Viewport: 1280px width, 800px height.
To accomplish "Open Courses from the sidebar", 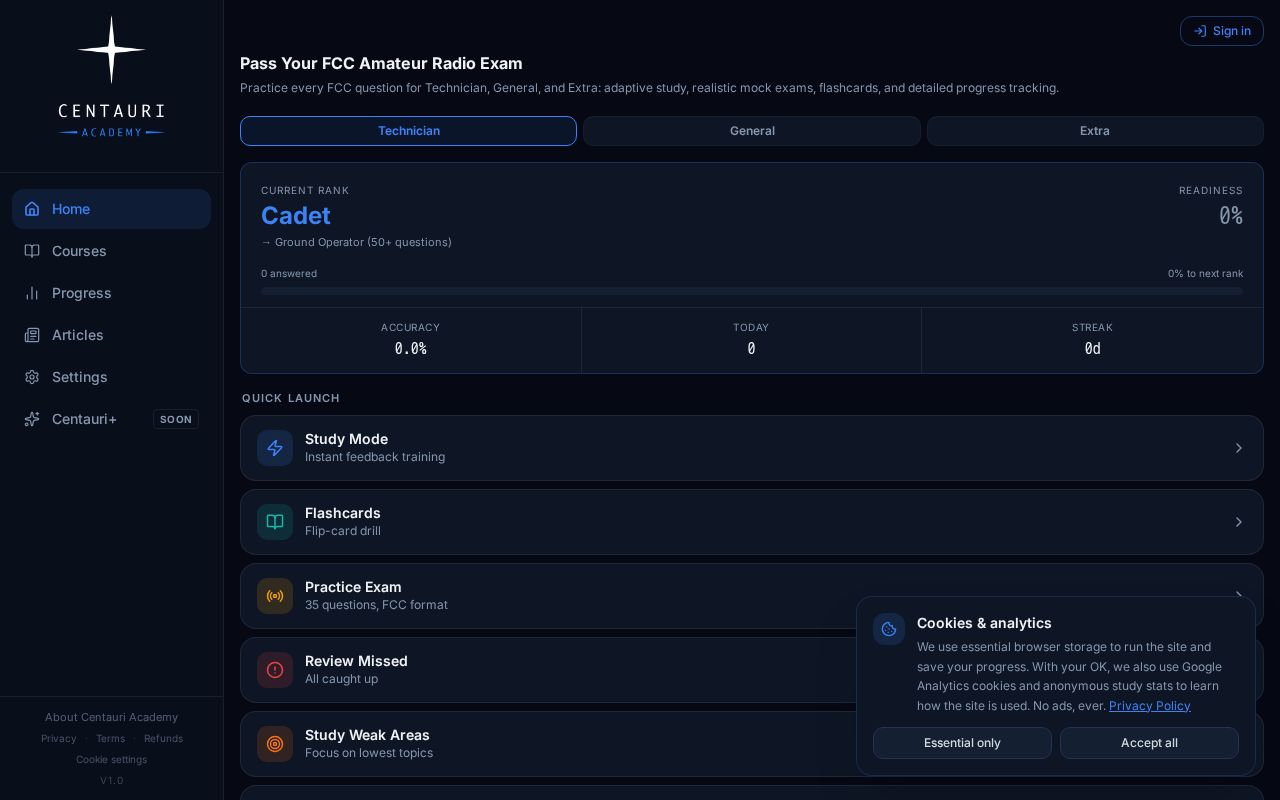I will tap(111, 251).
